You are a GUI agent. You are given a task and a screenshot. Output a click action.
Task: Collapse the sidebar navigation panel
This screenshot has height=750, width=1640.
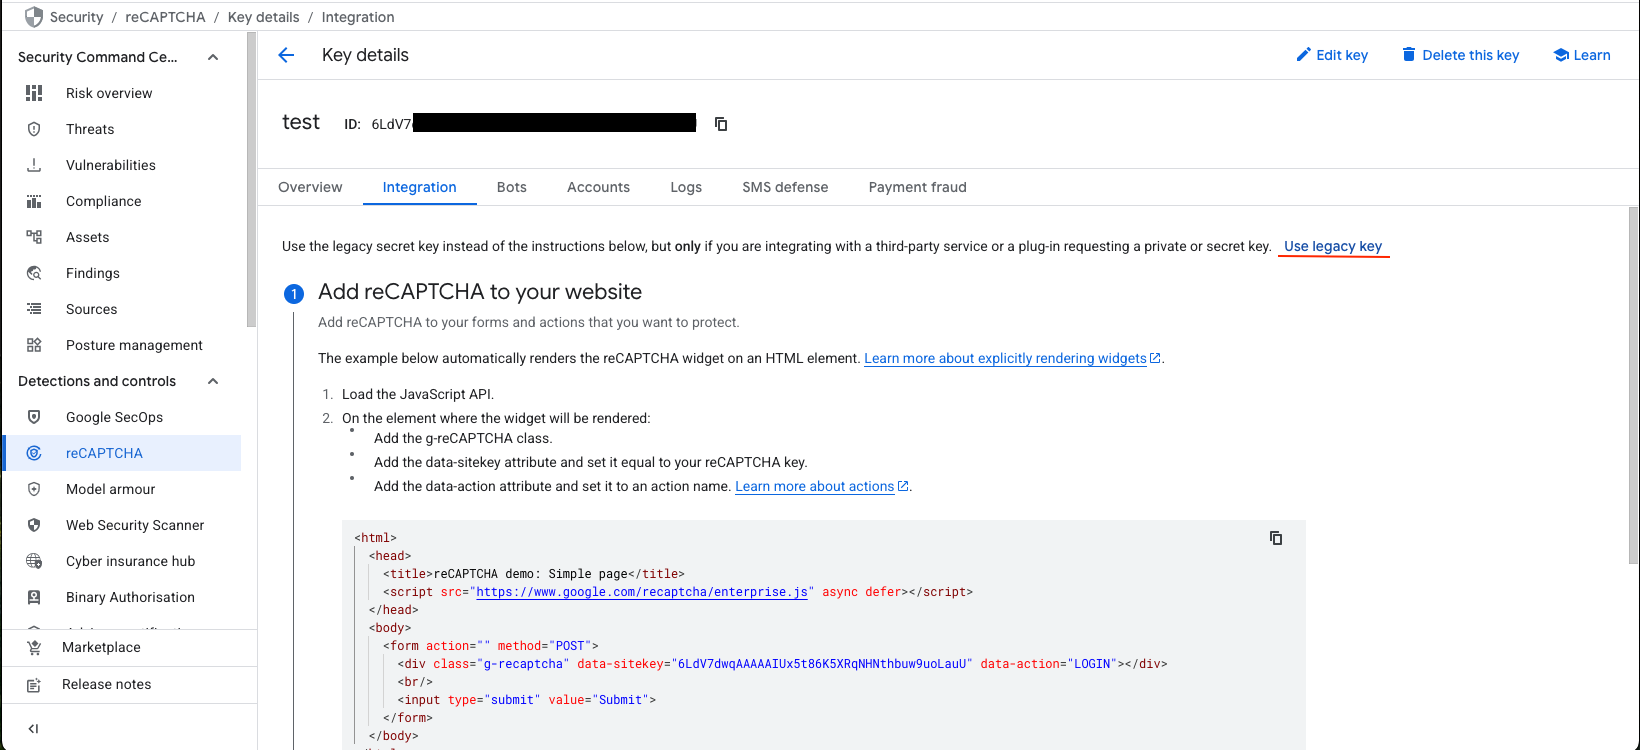point(33,729)
